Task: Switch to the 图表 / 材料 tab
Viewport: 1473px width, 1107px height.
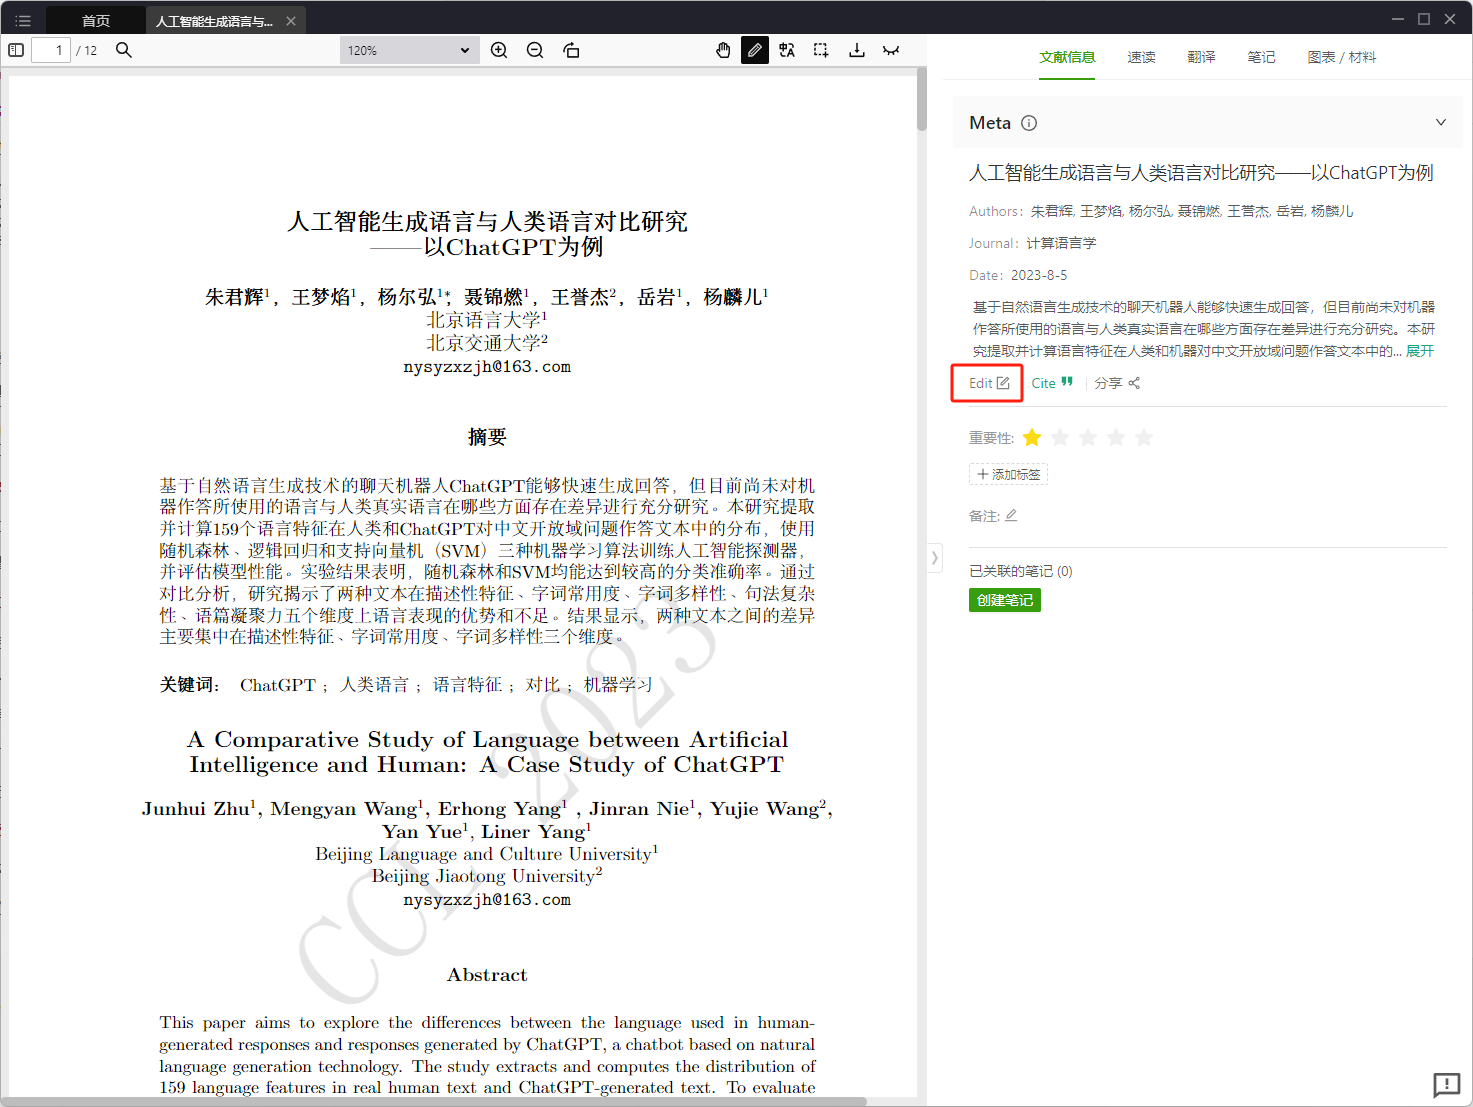Action: [1342, 57]
